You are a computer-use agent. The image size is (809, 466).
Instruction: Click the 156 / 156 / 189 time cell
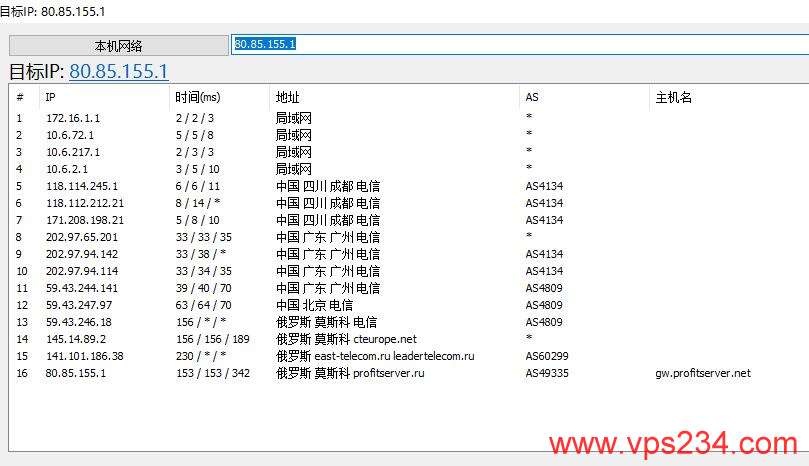pyautogui.click(x=213, y=339)
